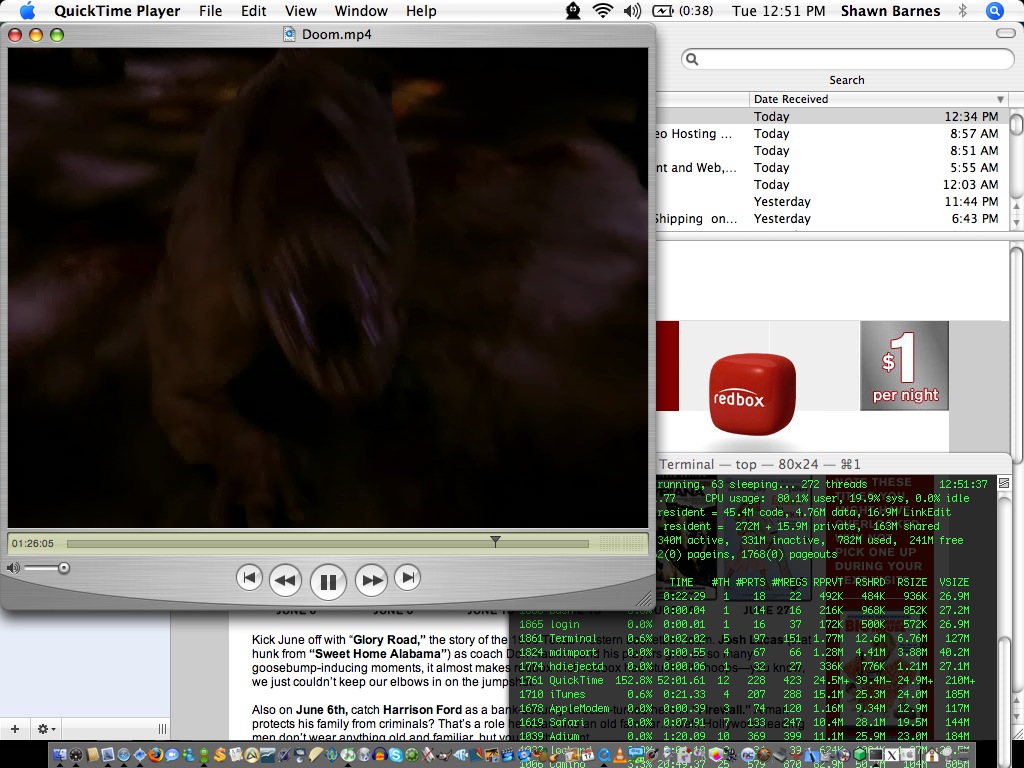Click the Mail sidebar divider handle
1024x768 pixels.
(x=162, y=729)
